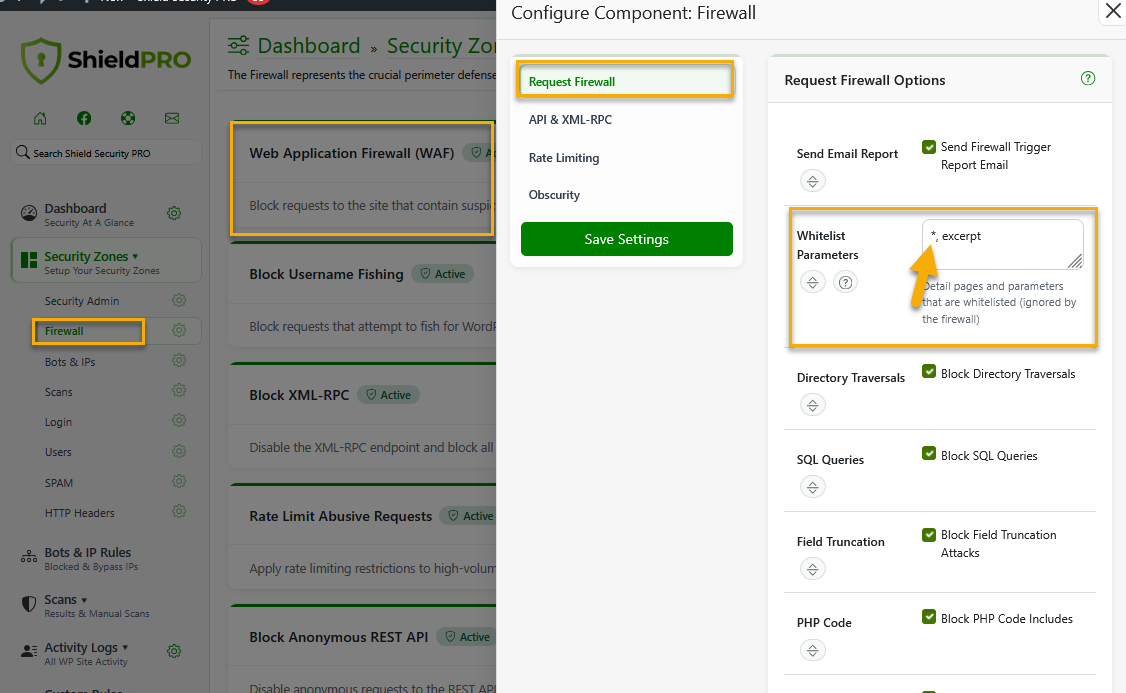Open gear settings for Security Admin
Screen dimensions: 1126x693
pos(179,300)
